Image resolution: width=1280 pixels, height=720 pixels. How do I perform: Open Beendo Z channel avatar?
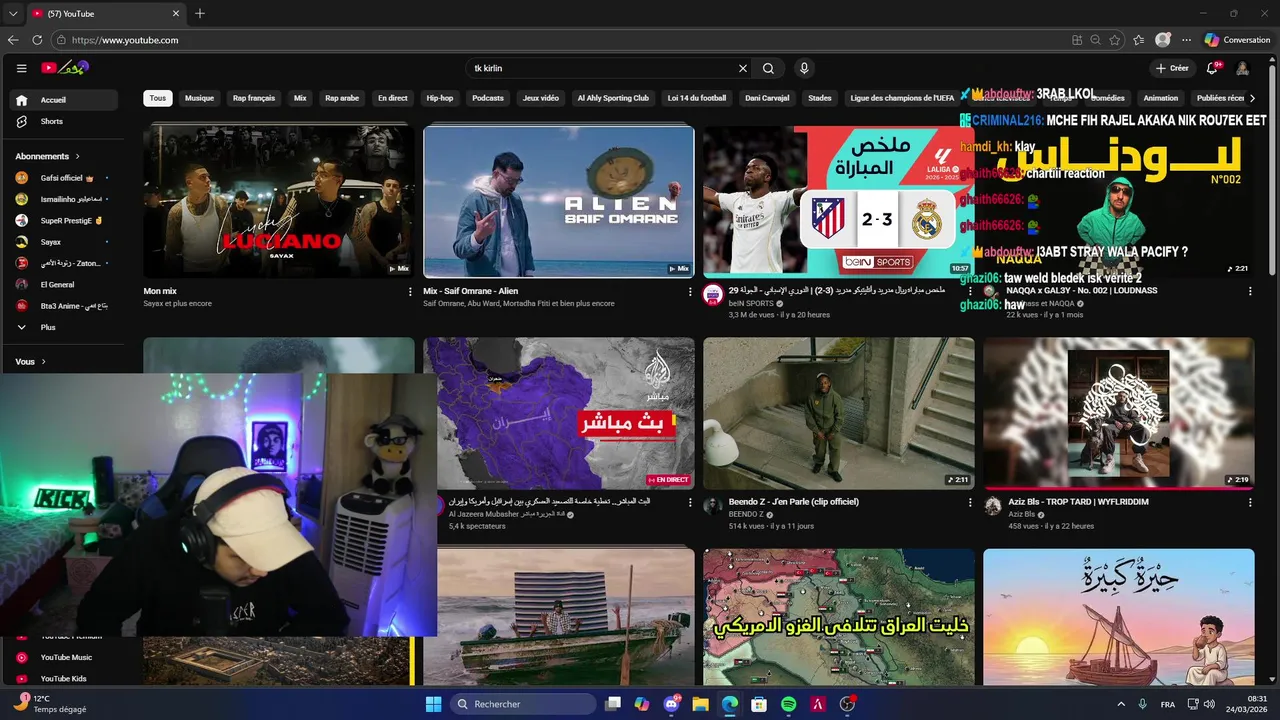pyautogui.click(x=712, y=506)
